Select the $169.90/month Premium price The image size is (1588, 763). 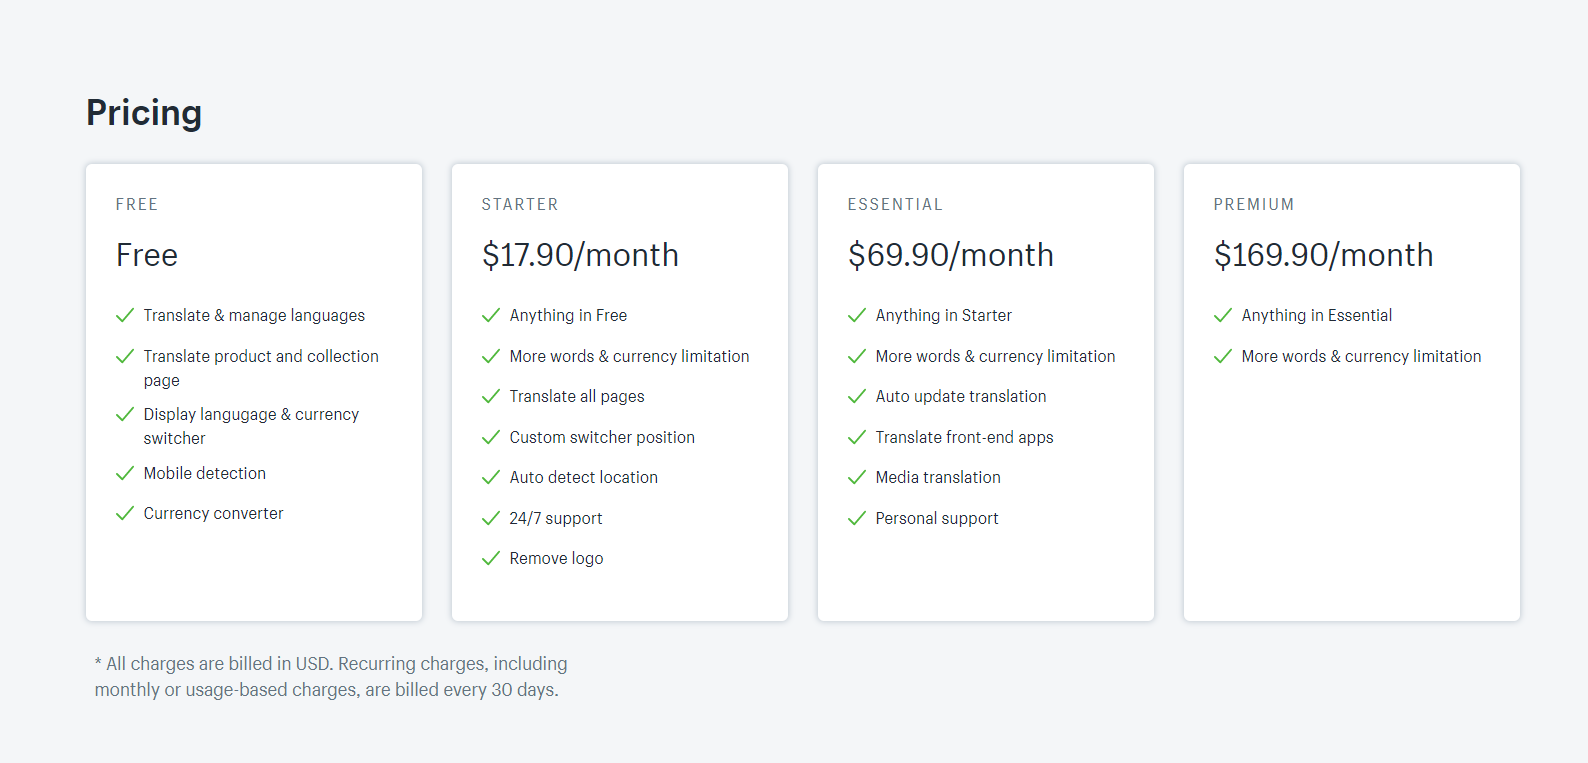[1323, 255]
